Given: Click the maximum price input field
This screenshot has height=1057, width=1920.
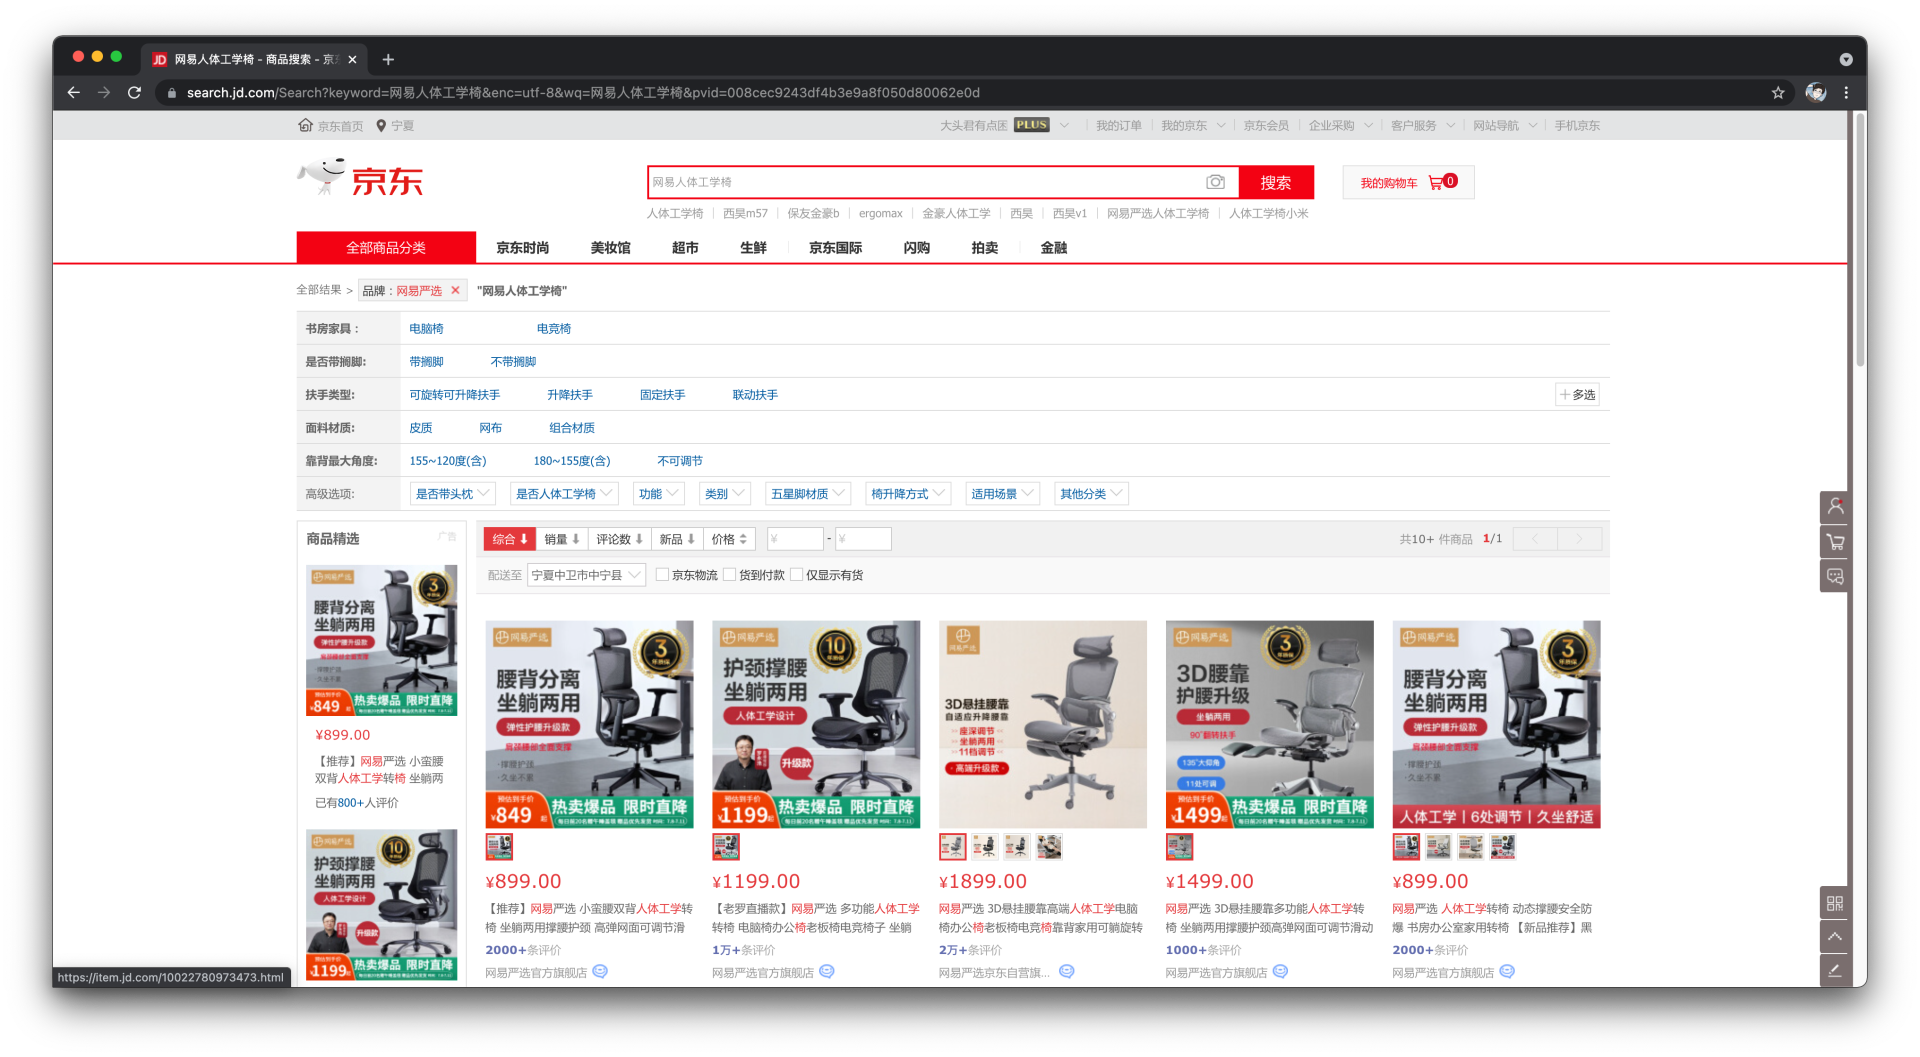Looking at the screenshot, I should tap(863, 539).
